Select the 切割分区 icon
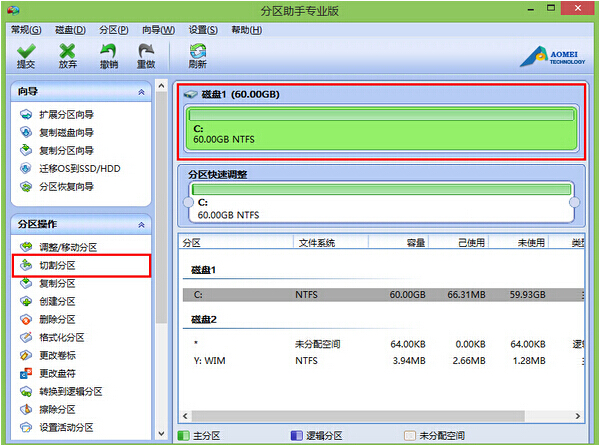This screenshot has height=445, width=599. click(26, 265)
